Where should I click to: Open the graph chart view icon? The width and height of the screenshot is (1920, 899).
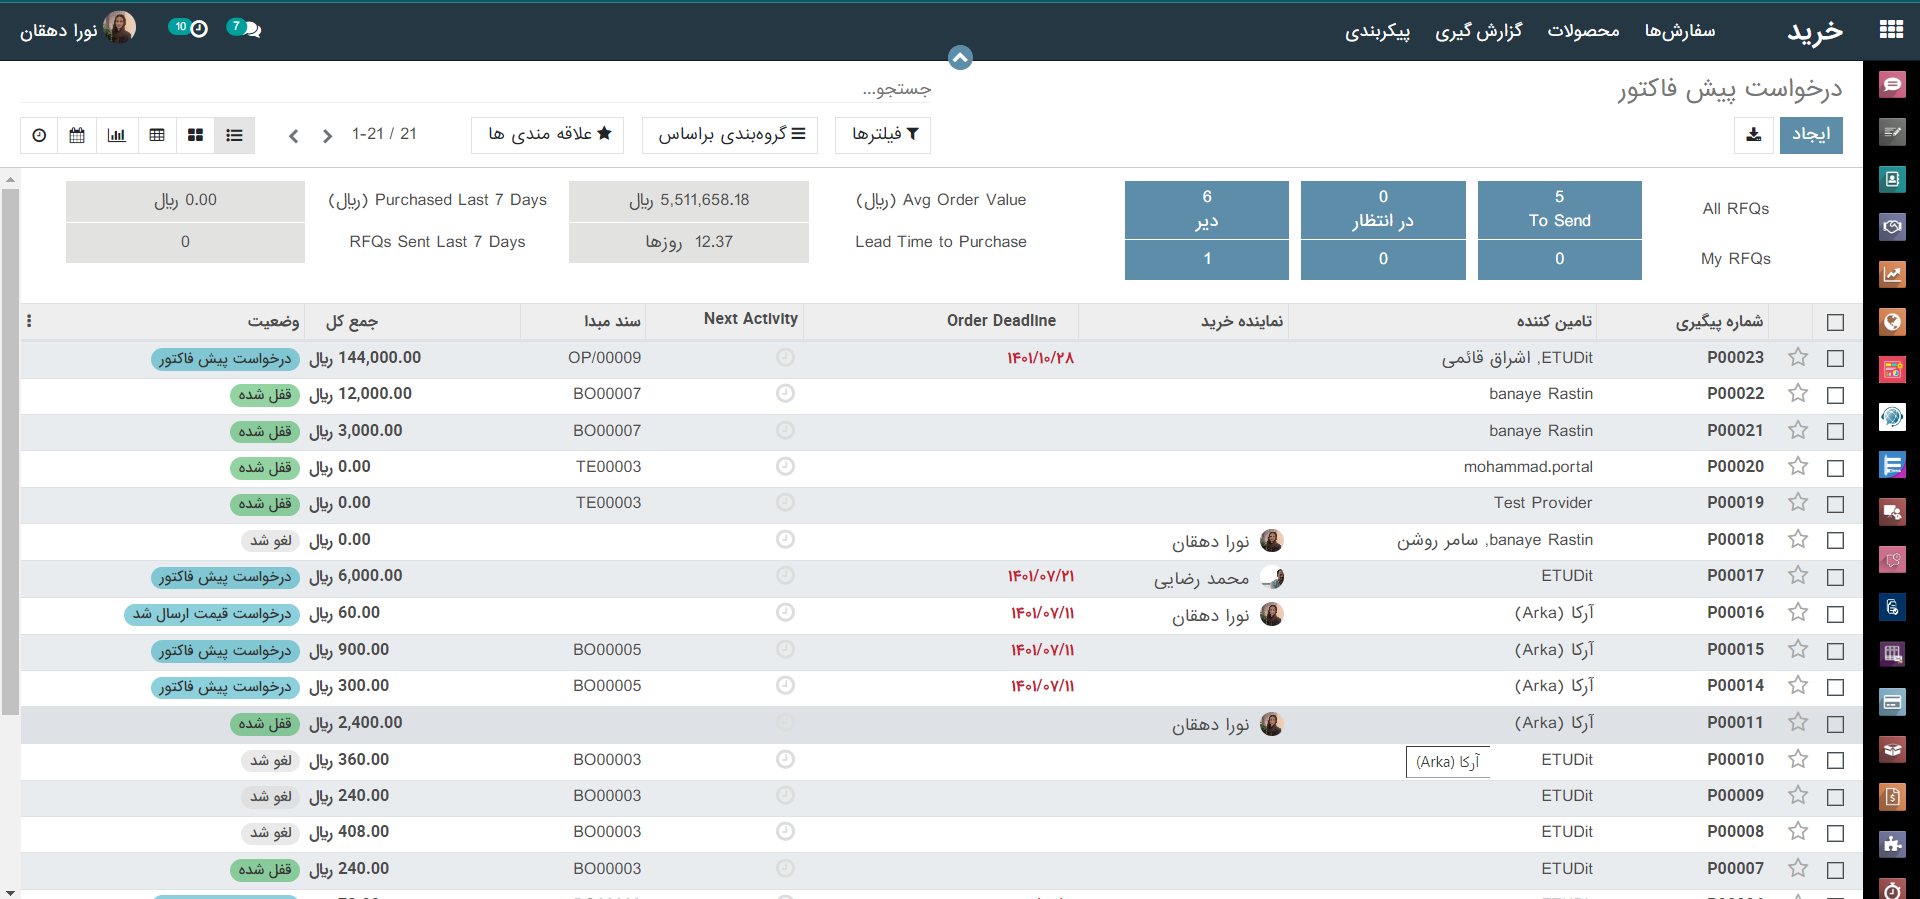tap(117, 135)
